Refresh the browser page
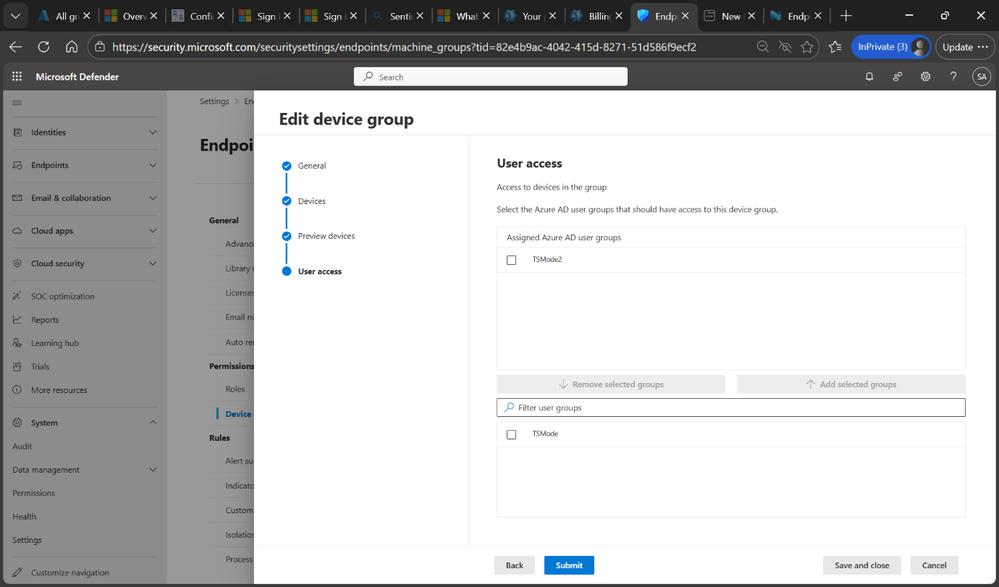The image size is (999, 587). click(x=43, y=47)
